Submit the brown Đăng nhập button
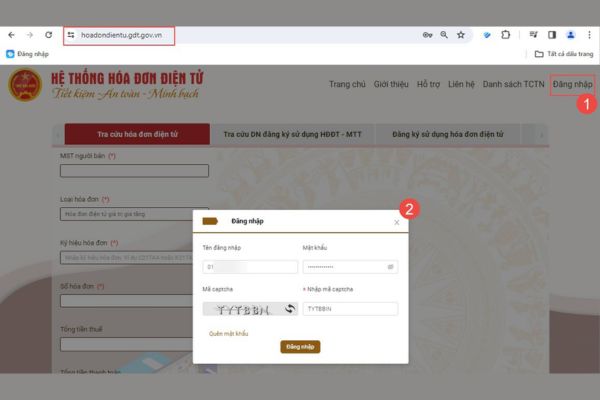Viewport: 600px width, 400px height. coord(300,347)
